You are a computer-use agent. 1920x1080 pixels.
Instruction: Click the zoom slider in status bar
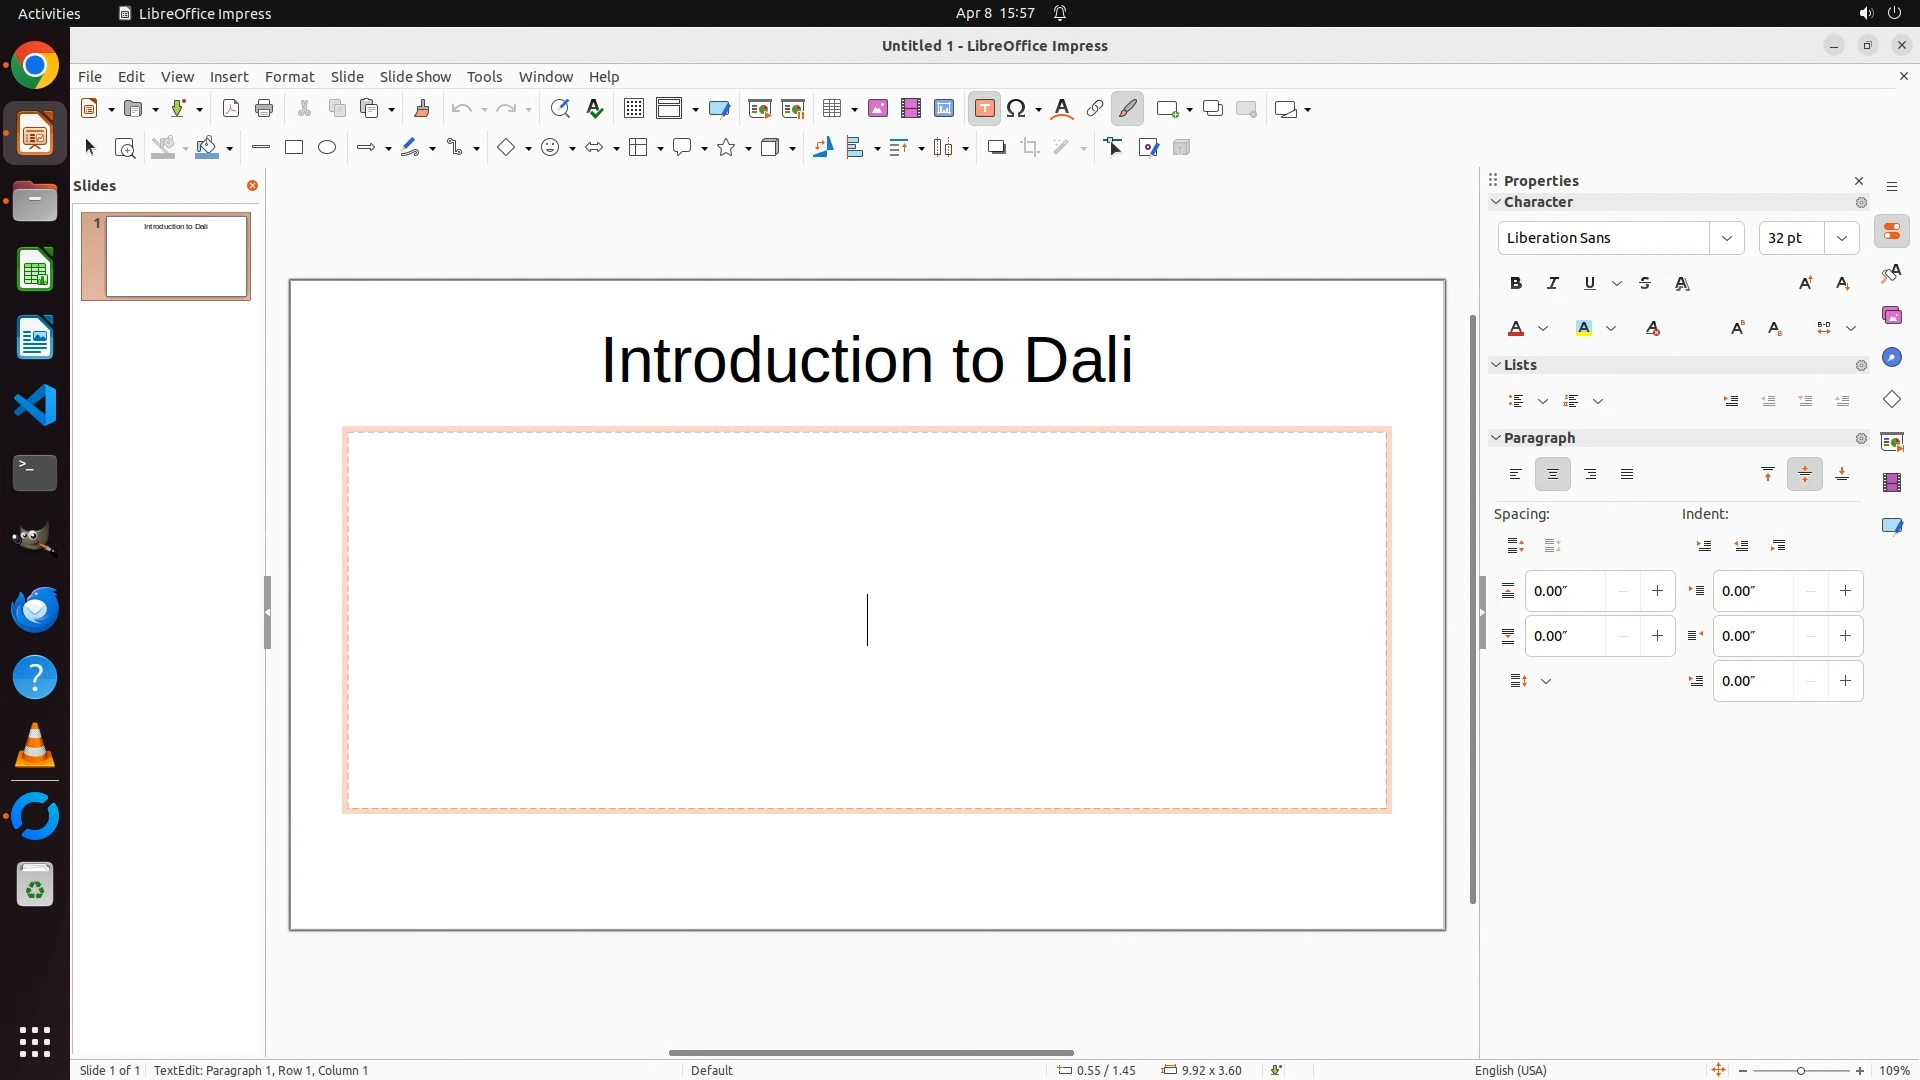click(1800, 1071)
